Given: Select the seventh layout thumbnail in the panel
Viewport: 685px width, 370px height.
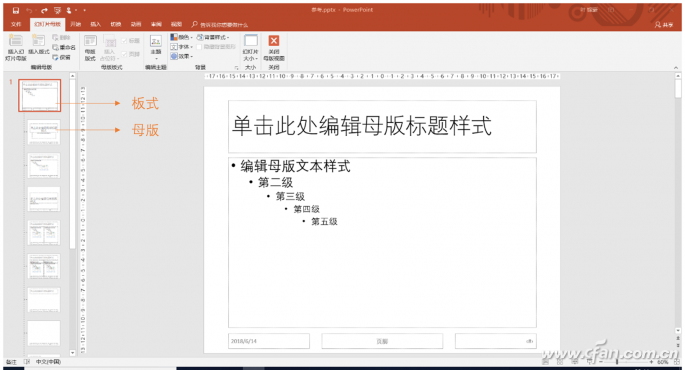Looking at the screenshot, I should click(44, 300).
